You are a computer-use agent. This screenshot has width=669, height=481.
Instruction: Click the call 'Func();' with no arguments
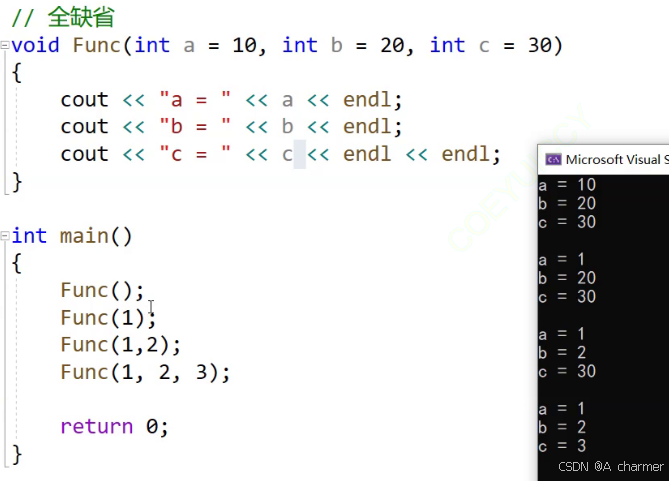pos(103,290)
